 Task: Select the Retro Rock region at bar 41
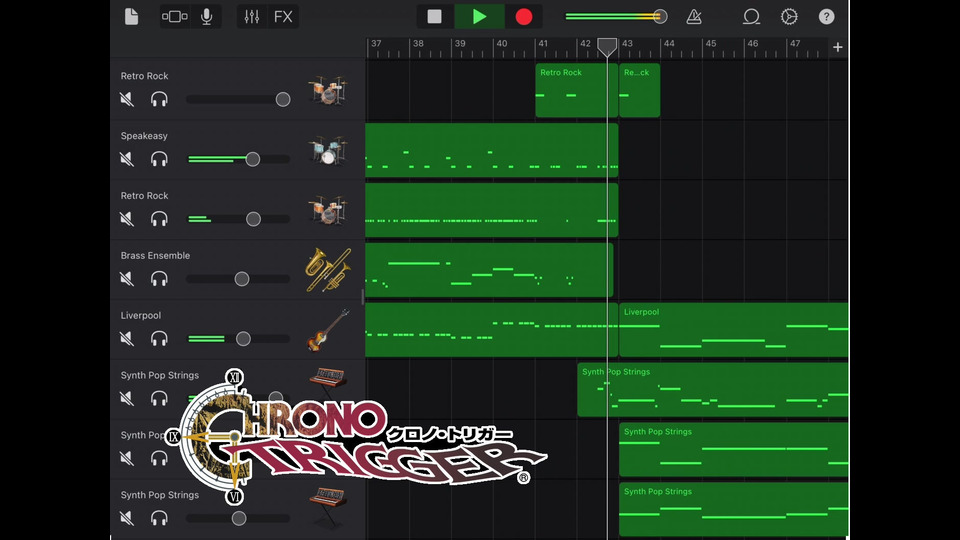pos(576,91)
